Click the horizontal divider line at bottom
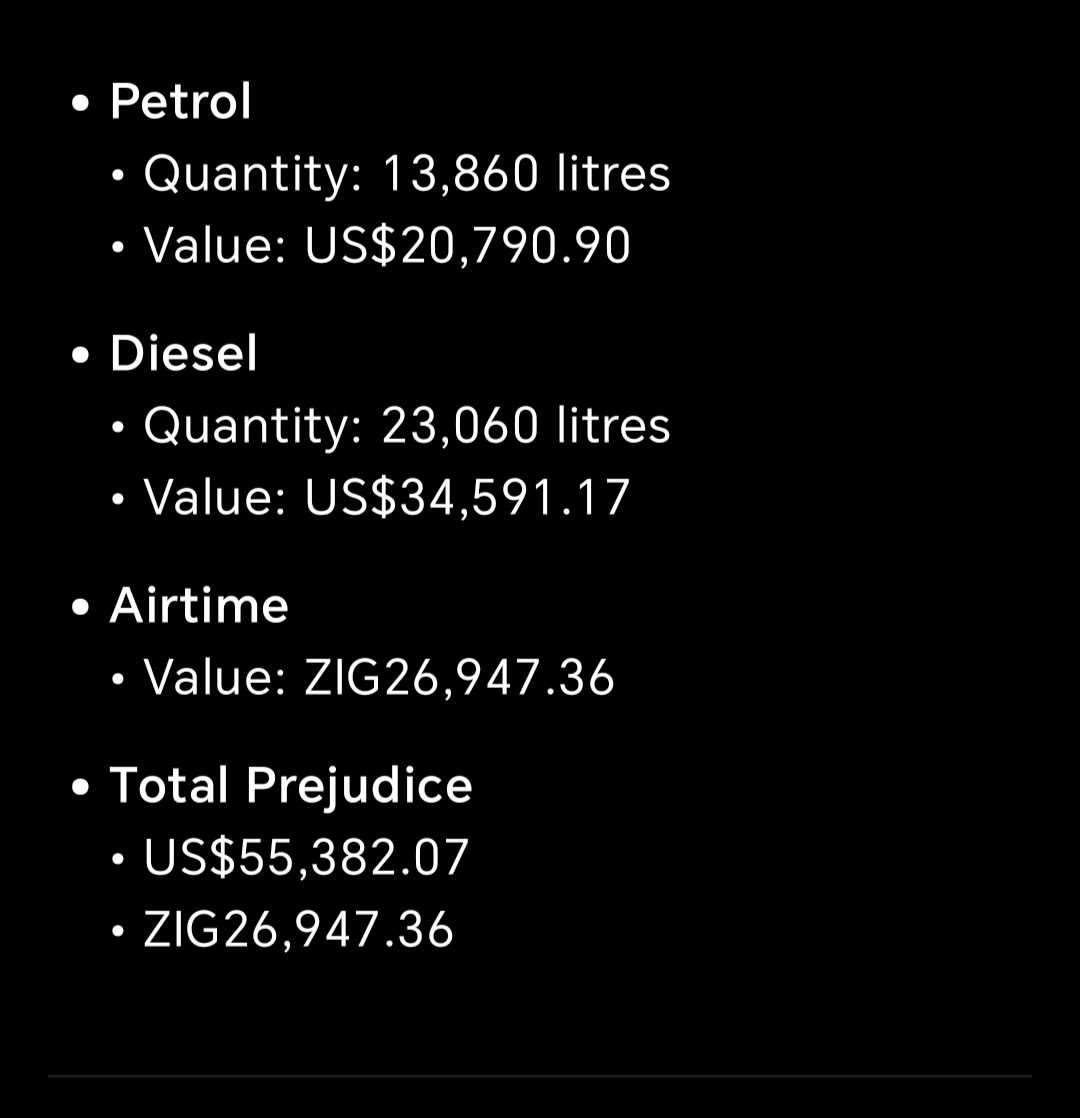 click(x=540, y=1076)
